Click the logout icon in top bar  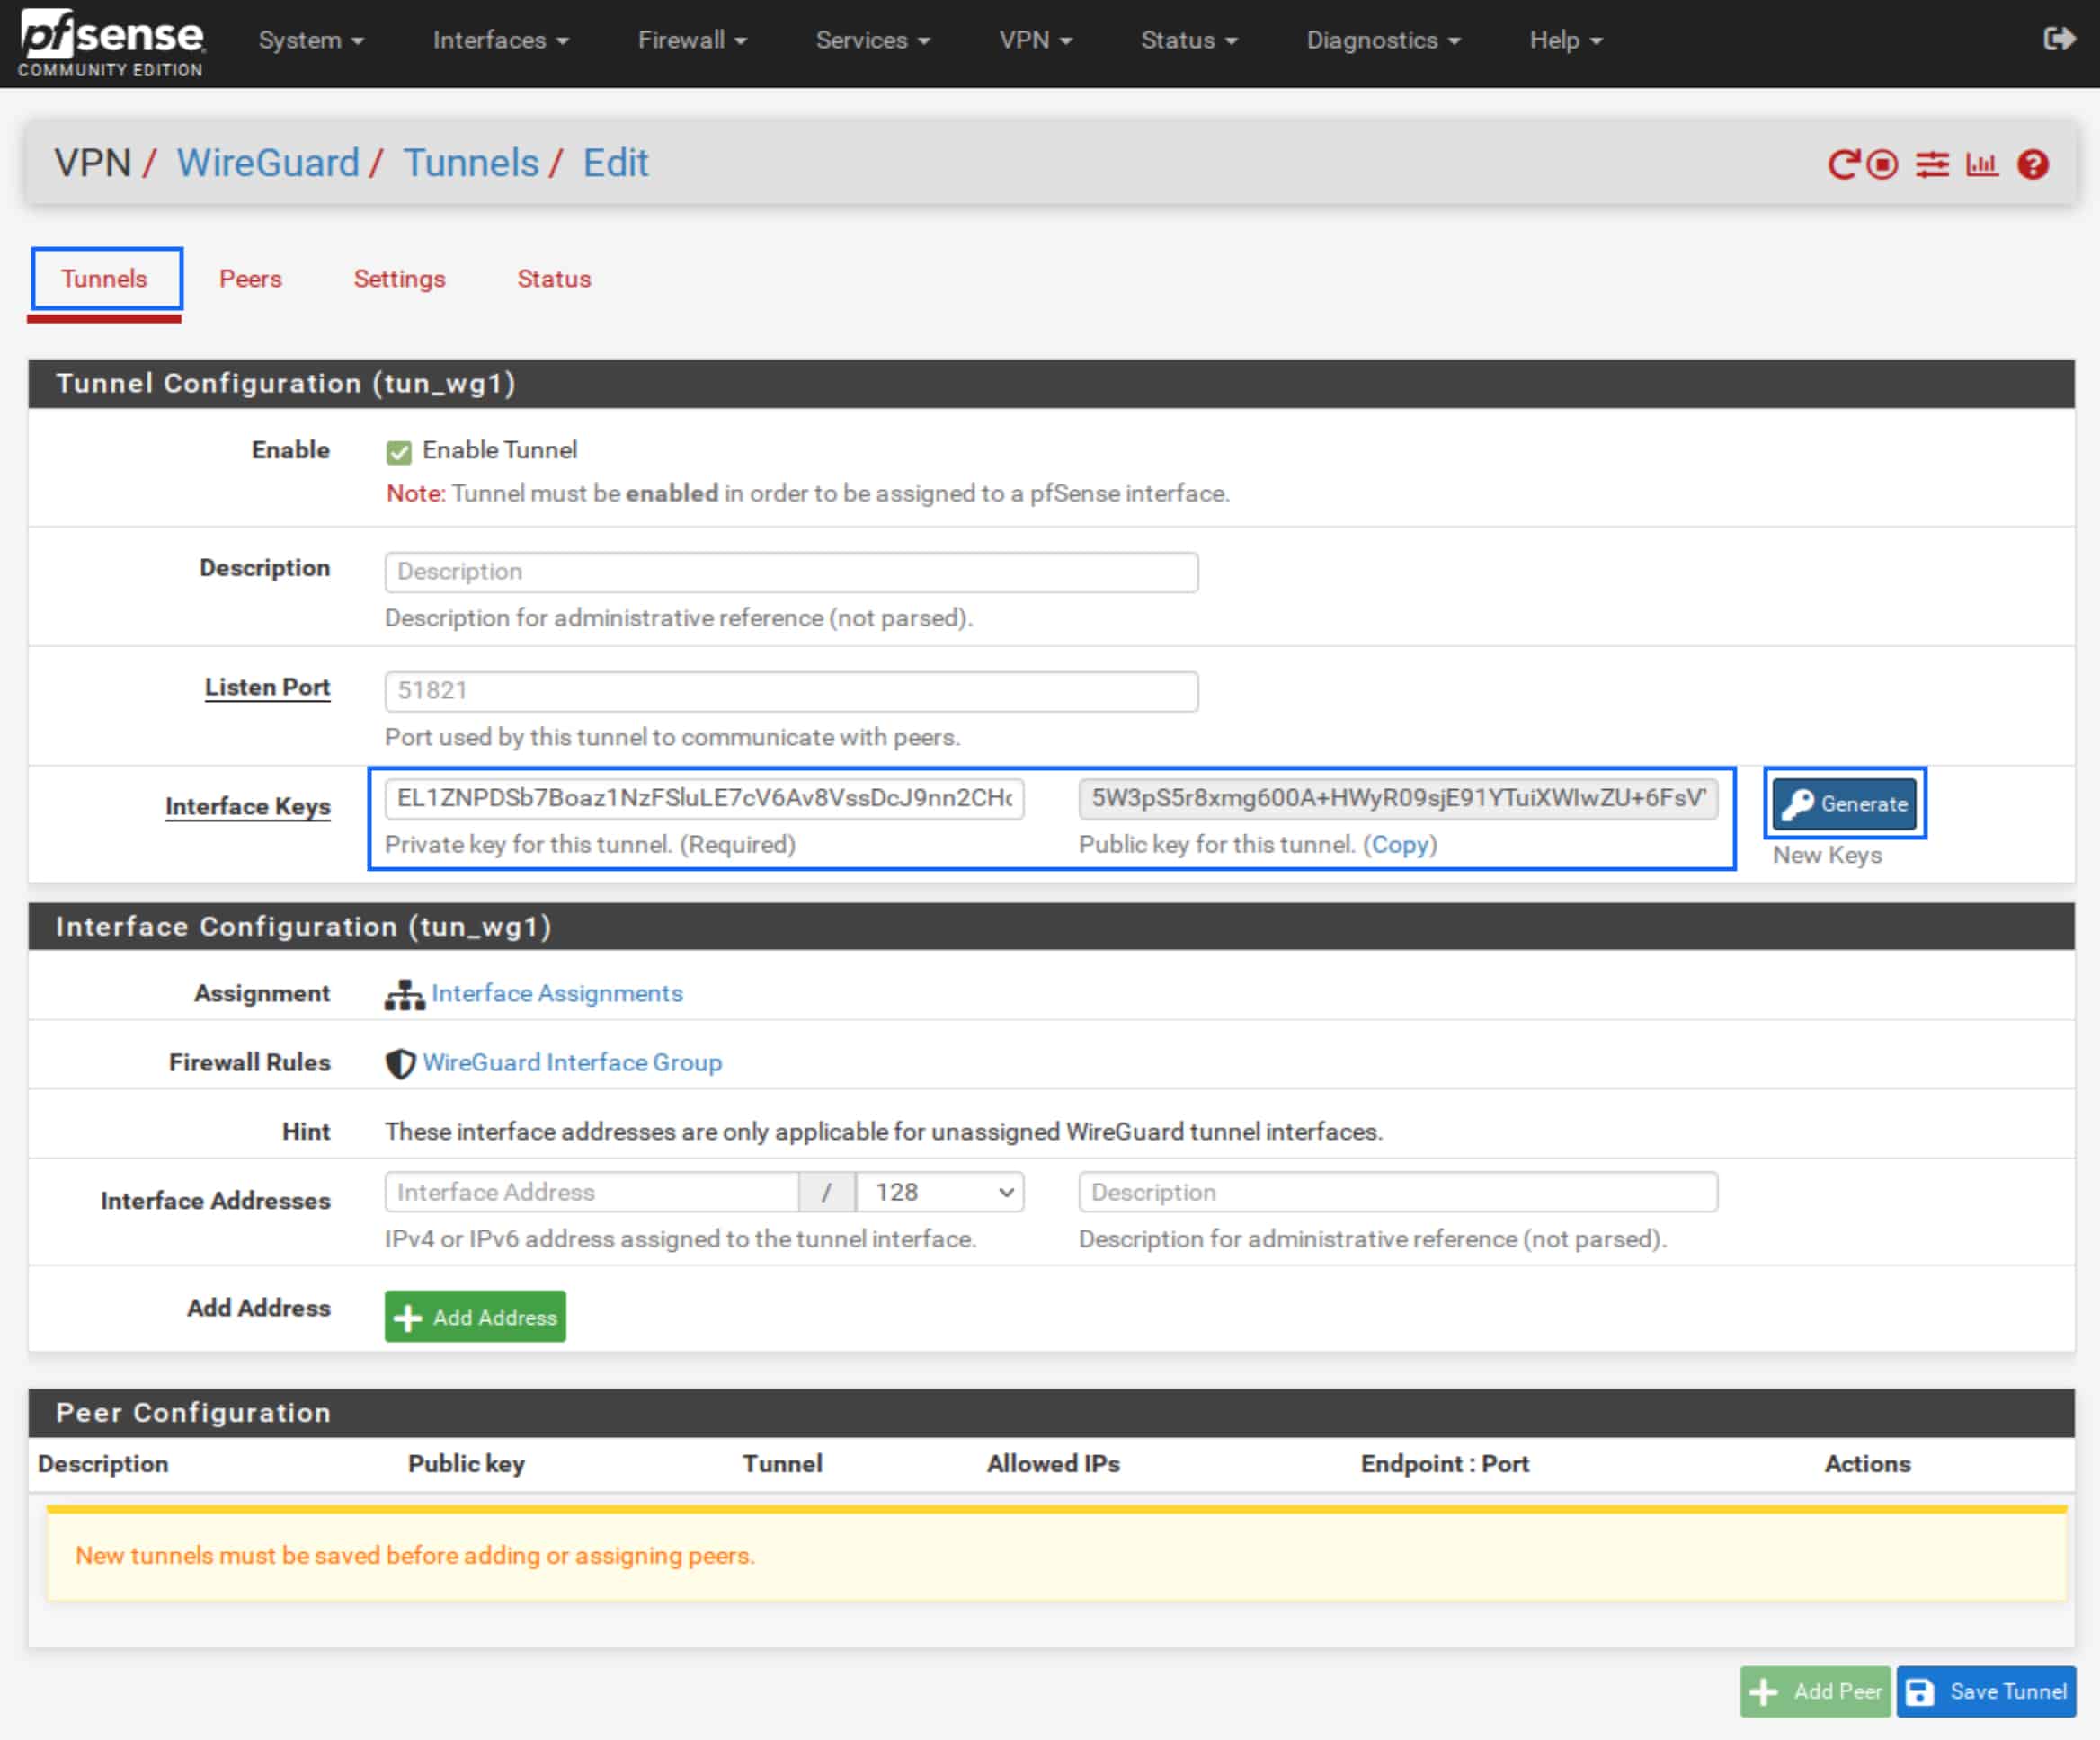[2059, 40]
